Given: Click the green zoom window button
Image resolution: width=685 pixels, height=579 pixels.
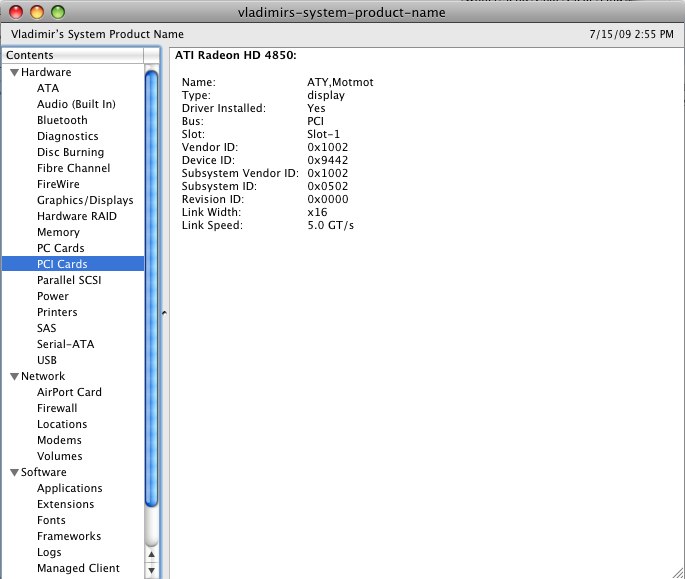Looking at the screenshot, I should (58, 12).
